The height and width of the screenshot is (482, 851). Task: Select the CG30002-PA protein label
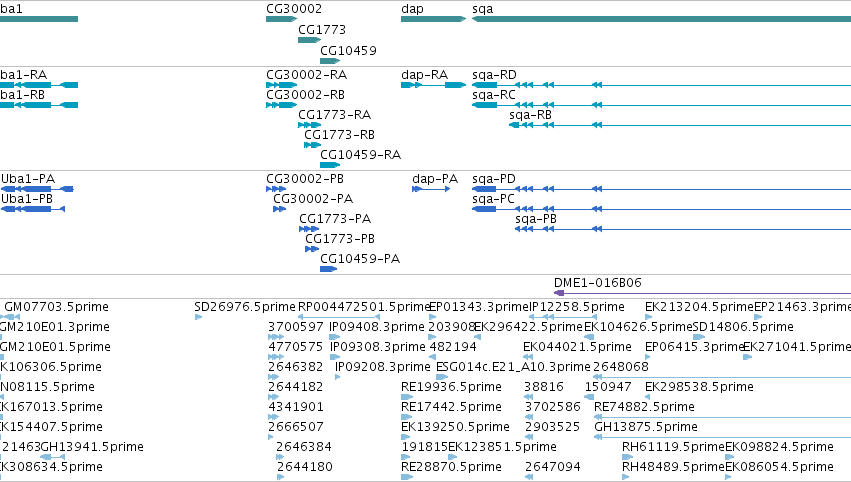[313, 199]
